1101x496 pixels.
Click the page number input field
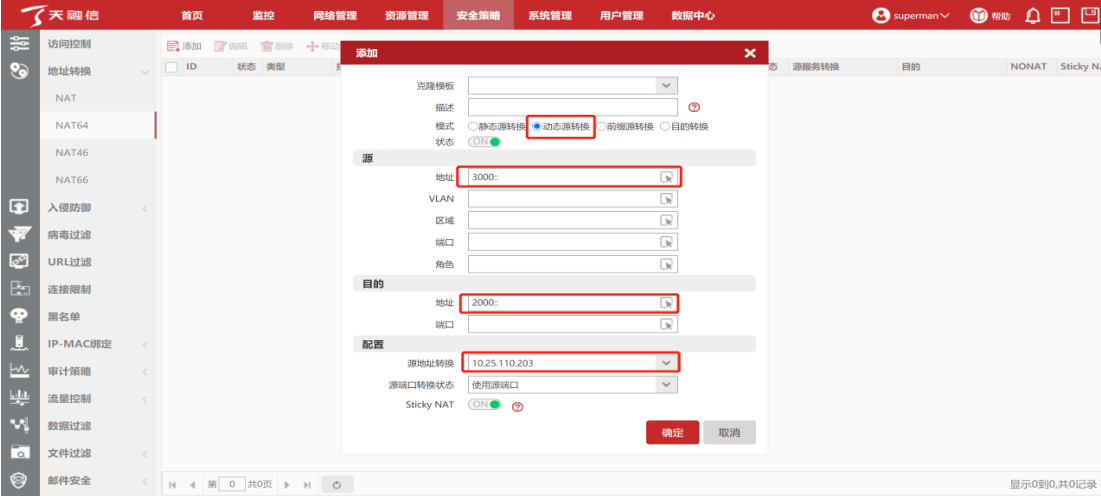click(232, 485)
